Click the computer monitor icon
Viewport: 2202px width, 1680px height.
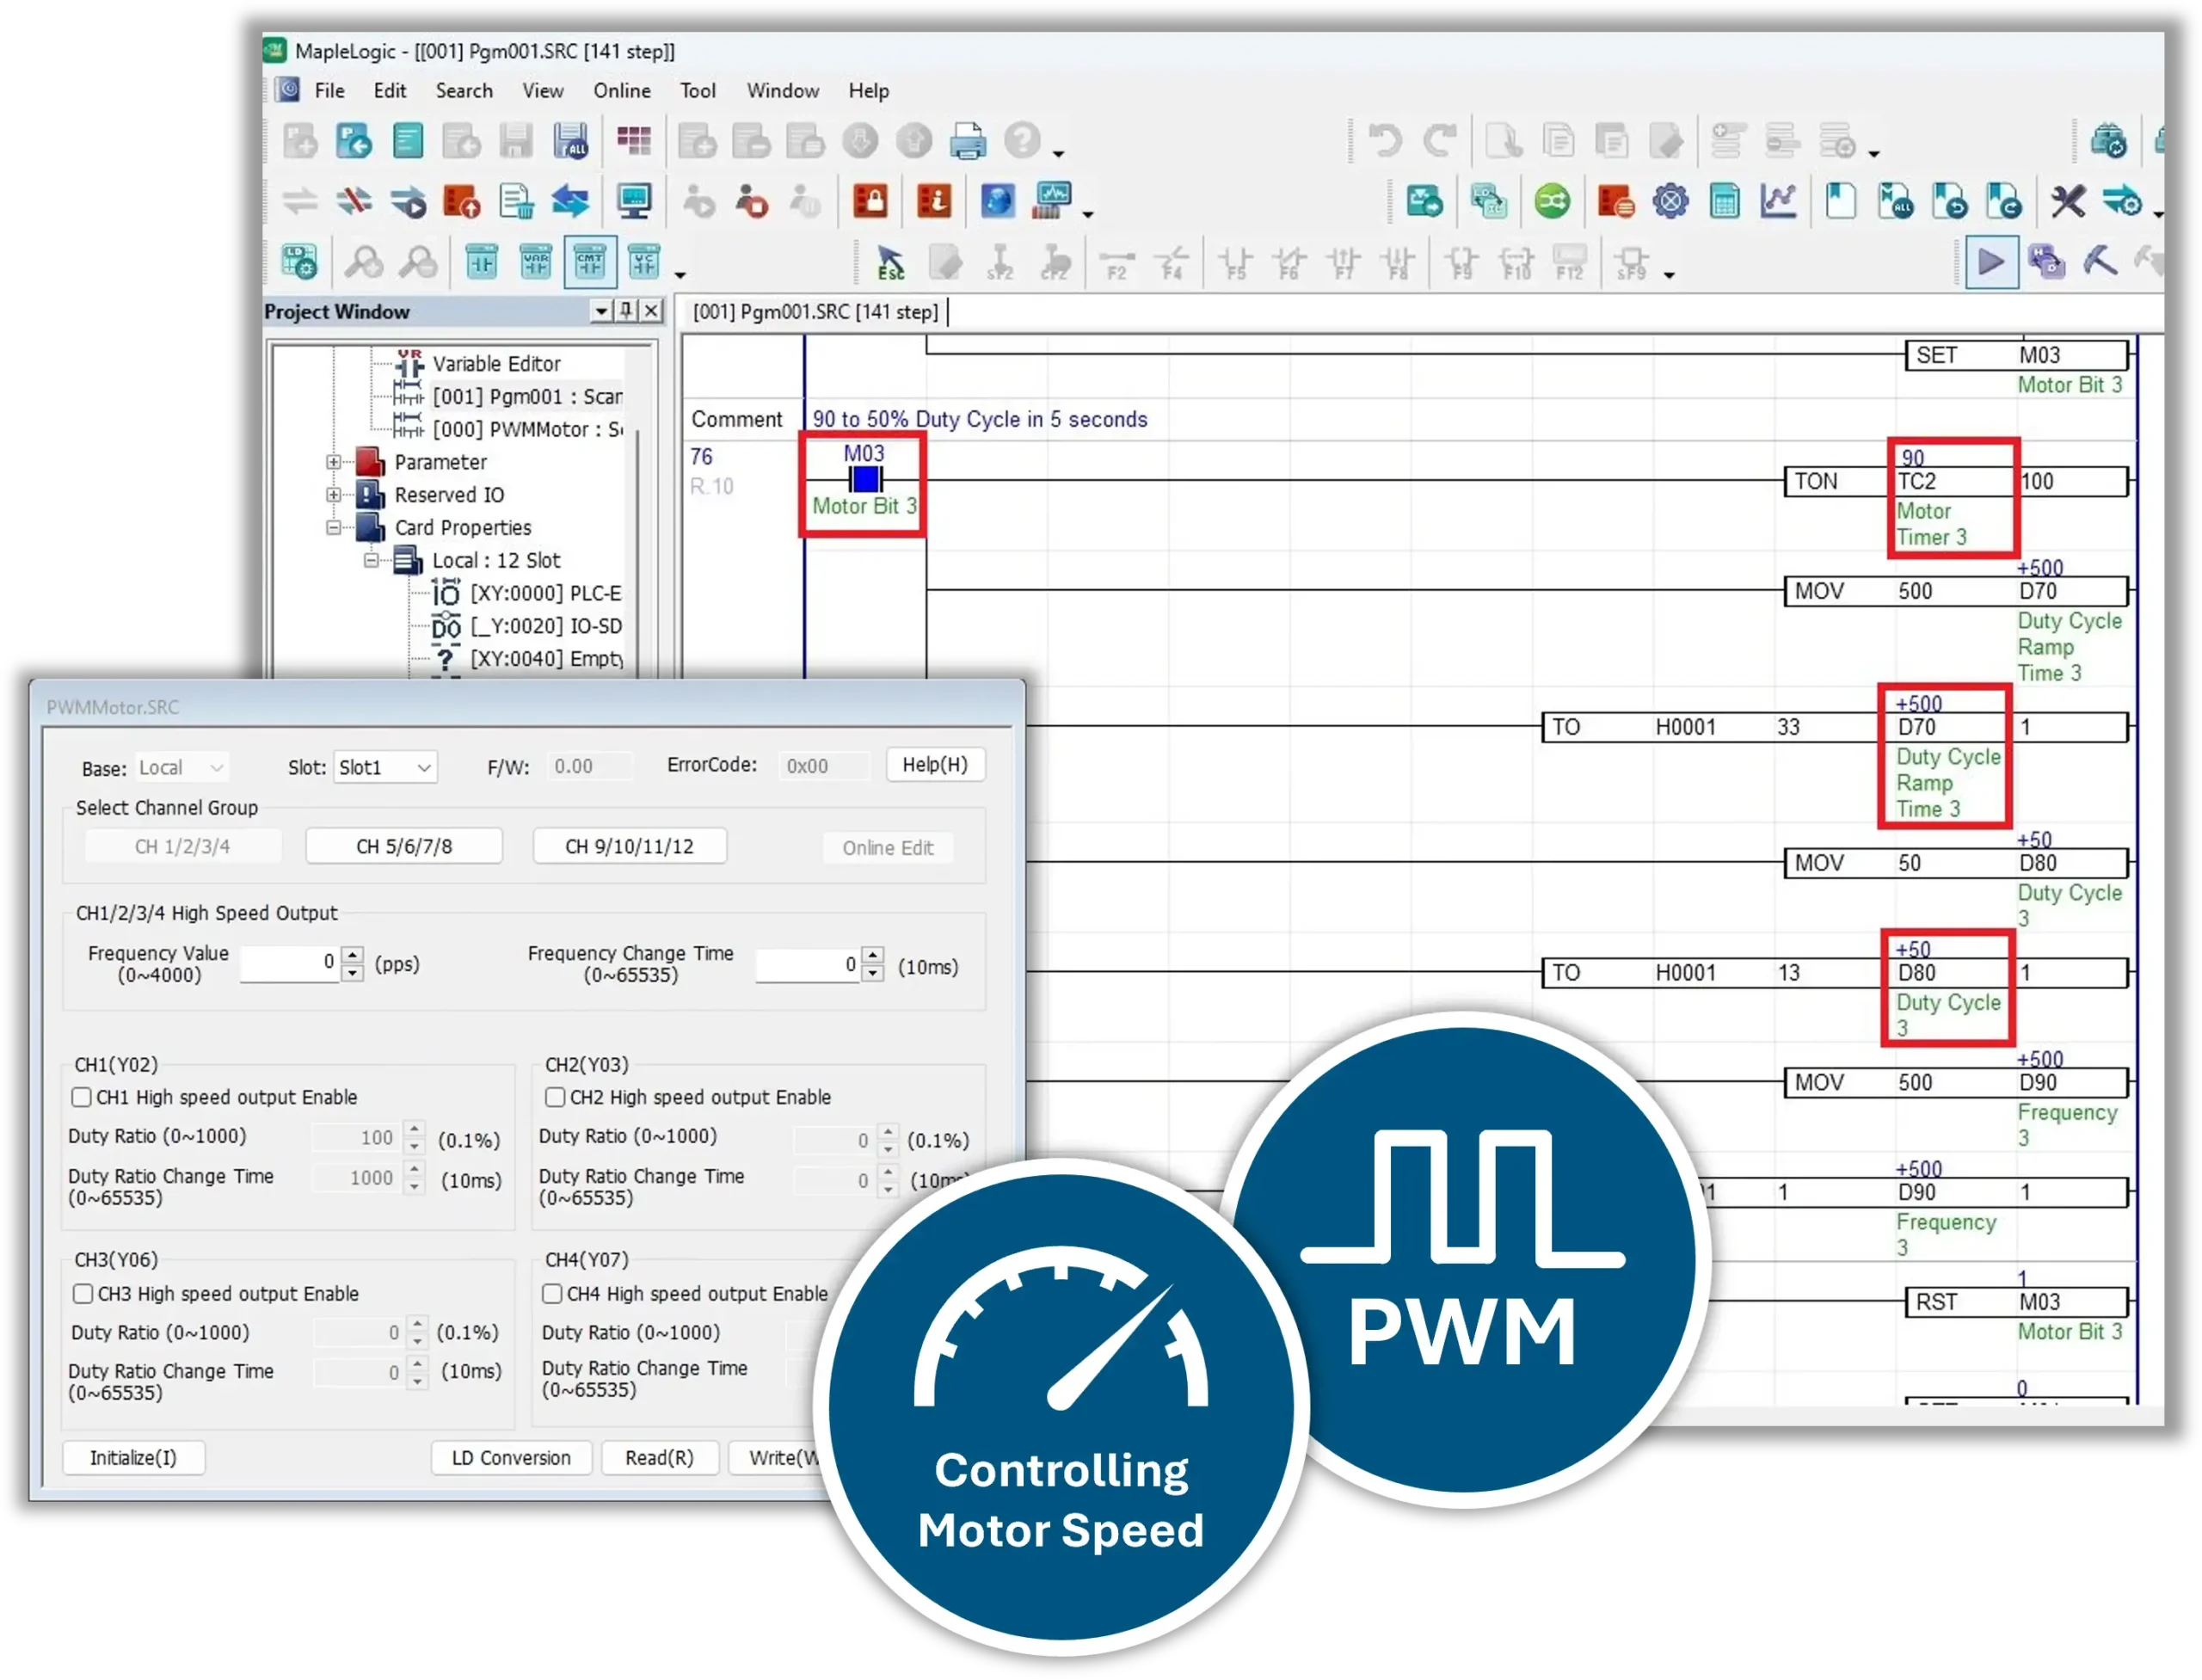coord(633,202)
